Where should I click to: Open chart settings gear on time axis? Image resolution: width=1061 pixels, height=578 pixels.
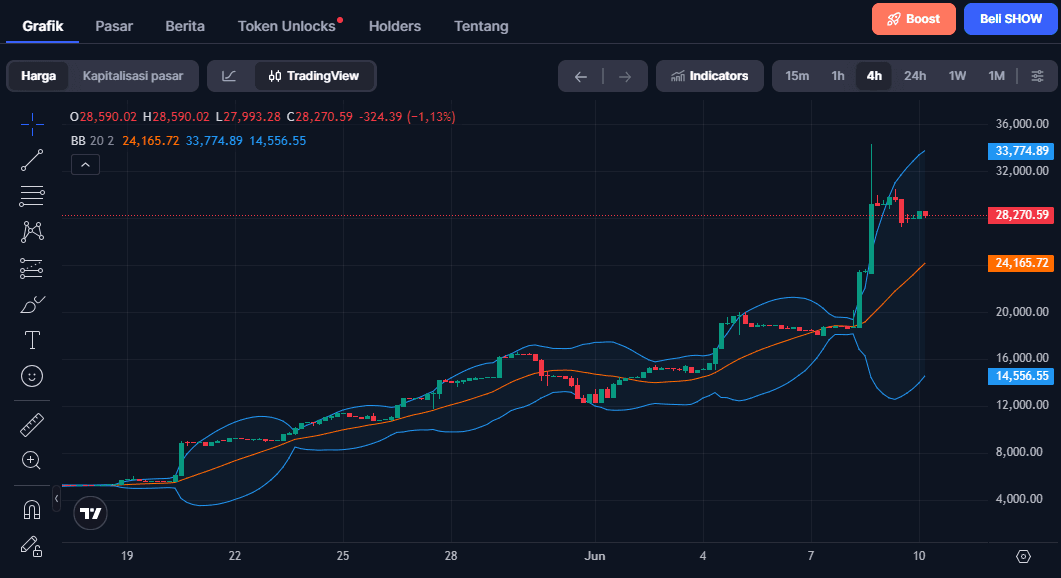[x=1023, y=556]
